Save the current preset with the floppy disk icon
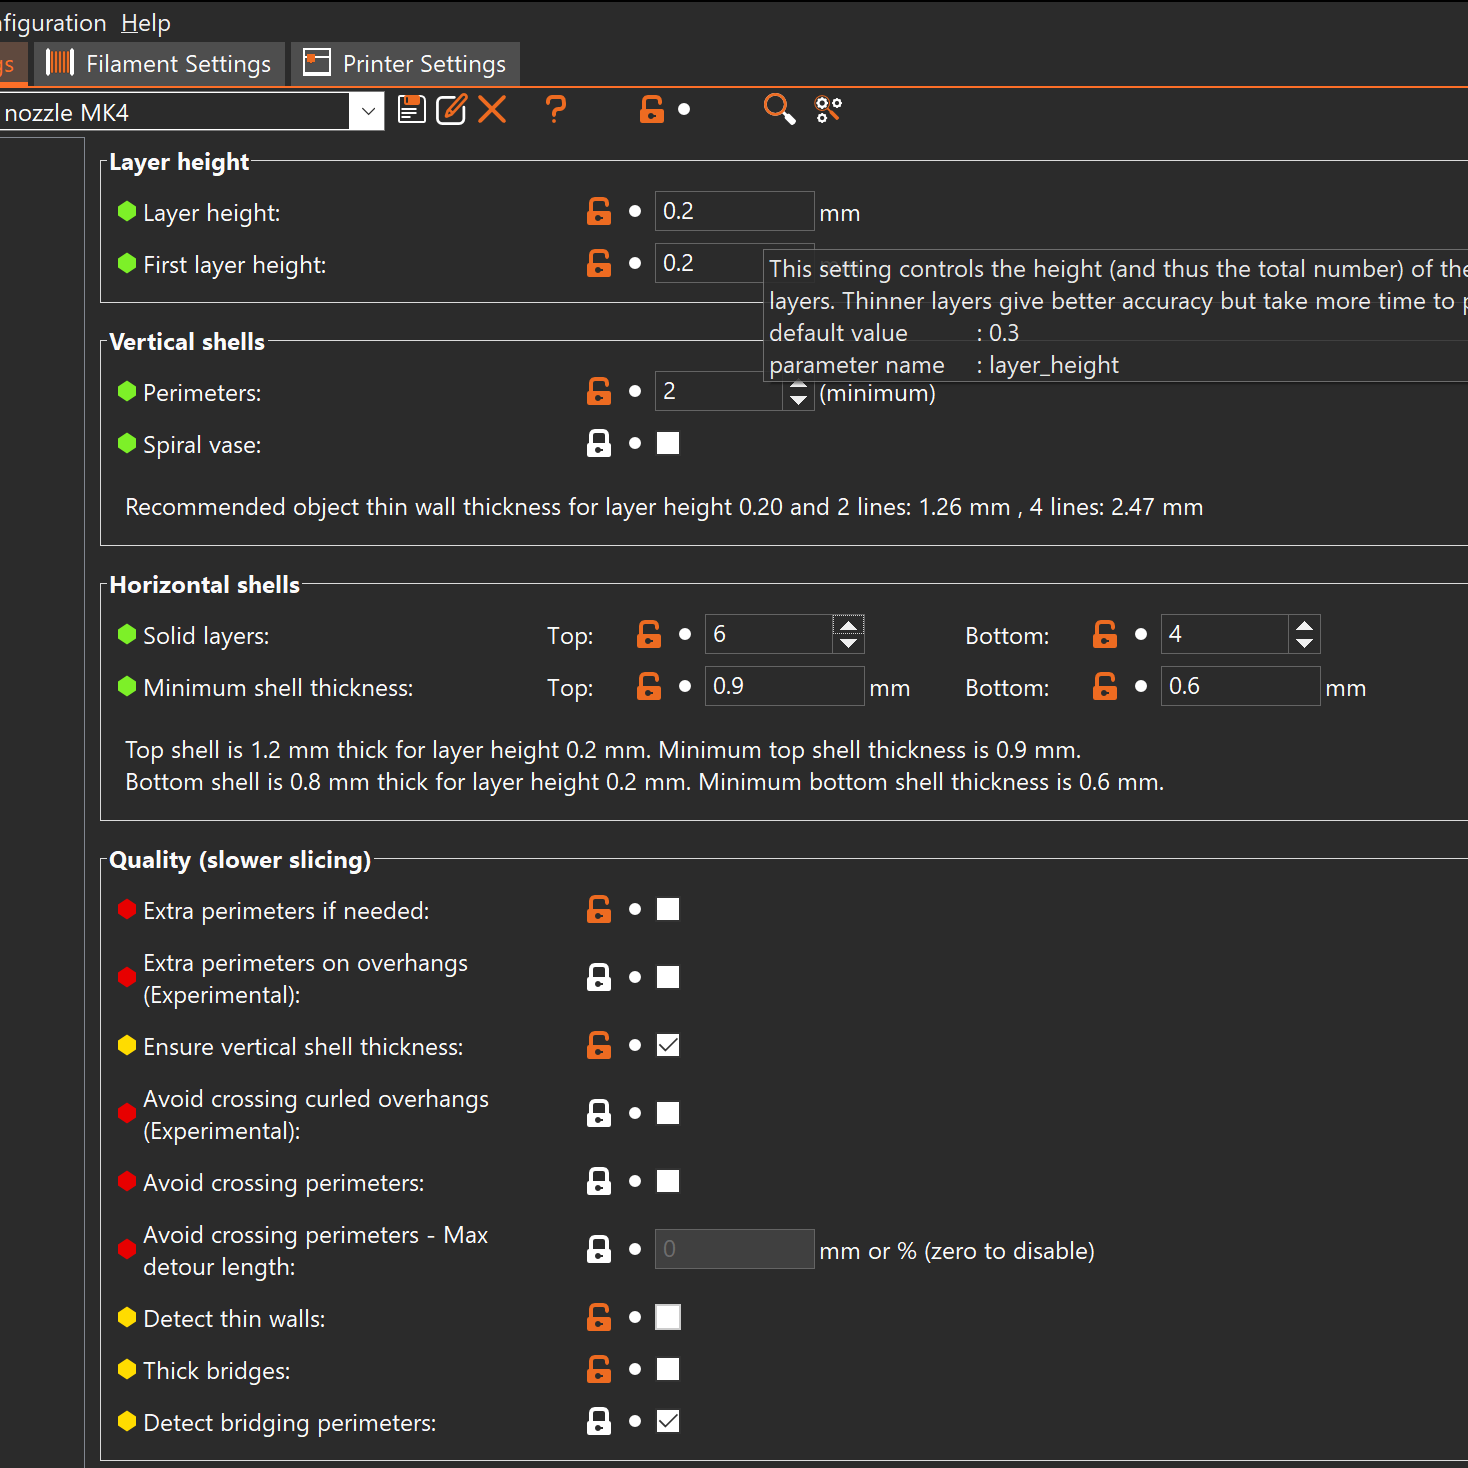 (x=411, y=109)
